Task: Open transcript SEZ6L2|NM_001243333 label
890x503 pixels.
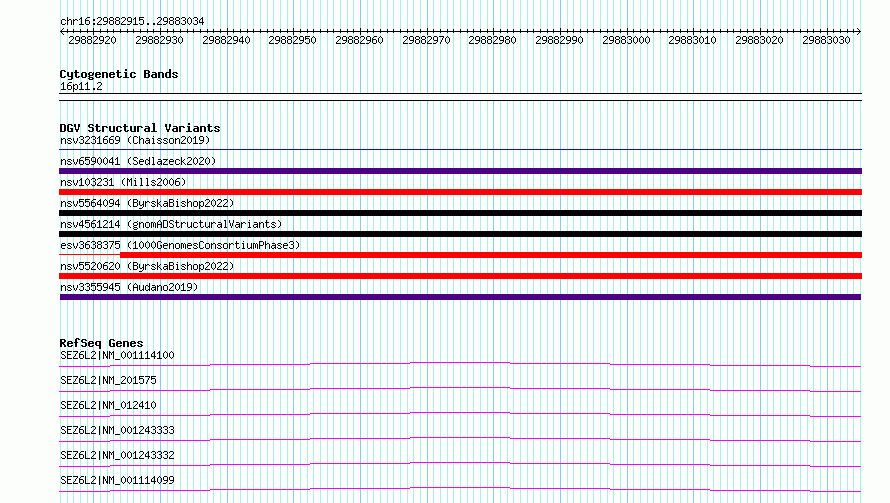Action: (x=117, y=430)
